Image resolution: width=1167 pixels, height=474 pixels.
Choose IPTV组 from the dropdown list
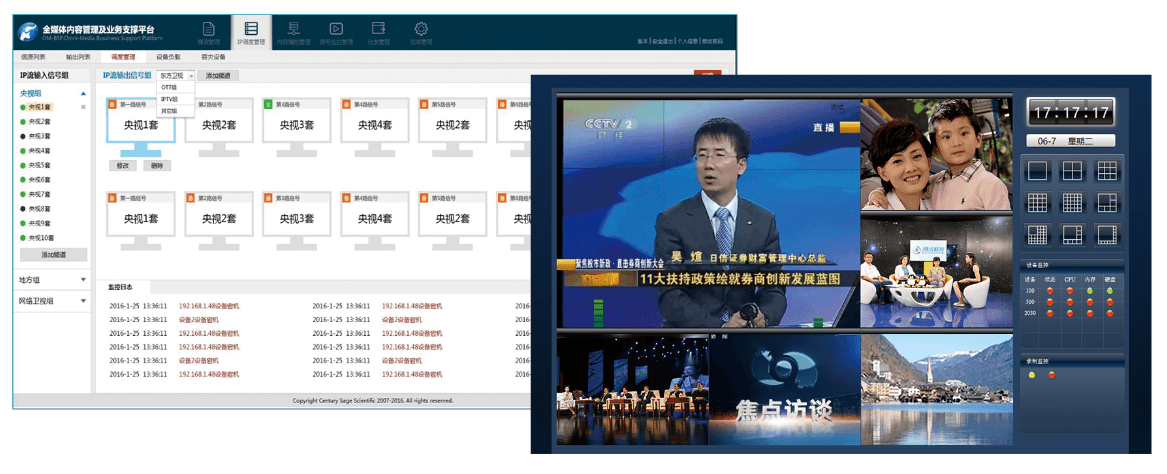[x=169, y=99]
